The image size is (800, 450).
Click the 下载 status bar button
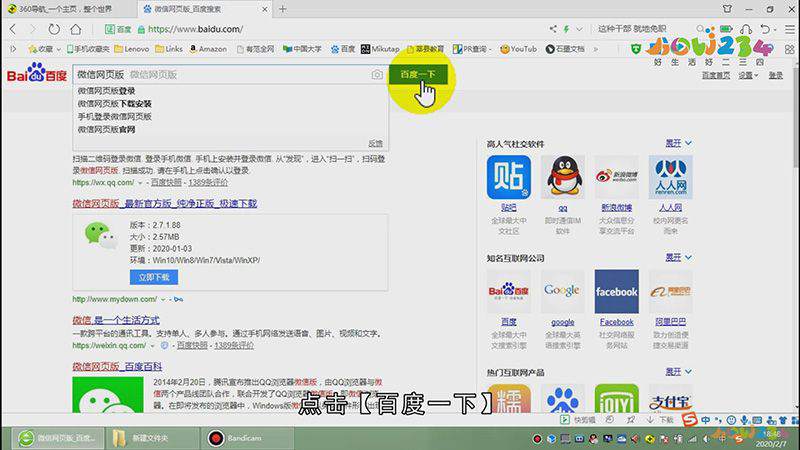click(x=660, y=420)
